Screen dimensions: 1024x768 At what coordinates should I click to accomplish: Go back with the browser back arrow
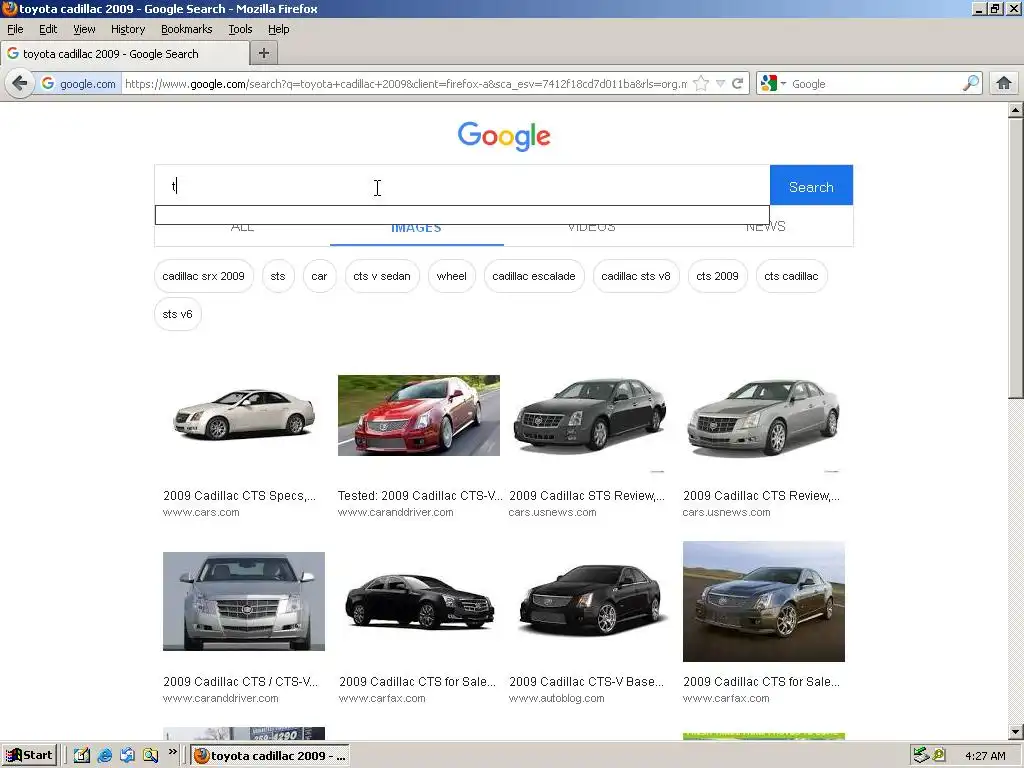click(20, 84)
